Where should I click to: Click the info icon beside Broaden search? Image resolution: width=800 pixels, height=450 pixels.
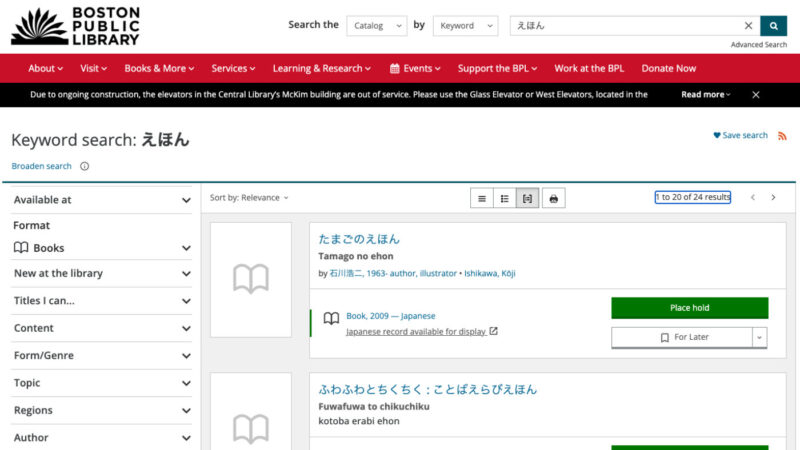point(85,166)
